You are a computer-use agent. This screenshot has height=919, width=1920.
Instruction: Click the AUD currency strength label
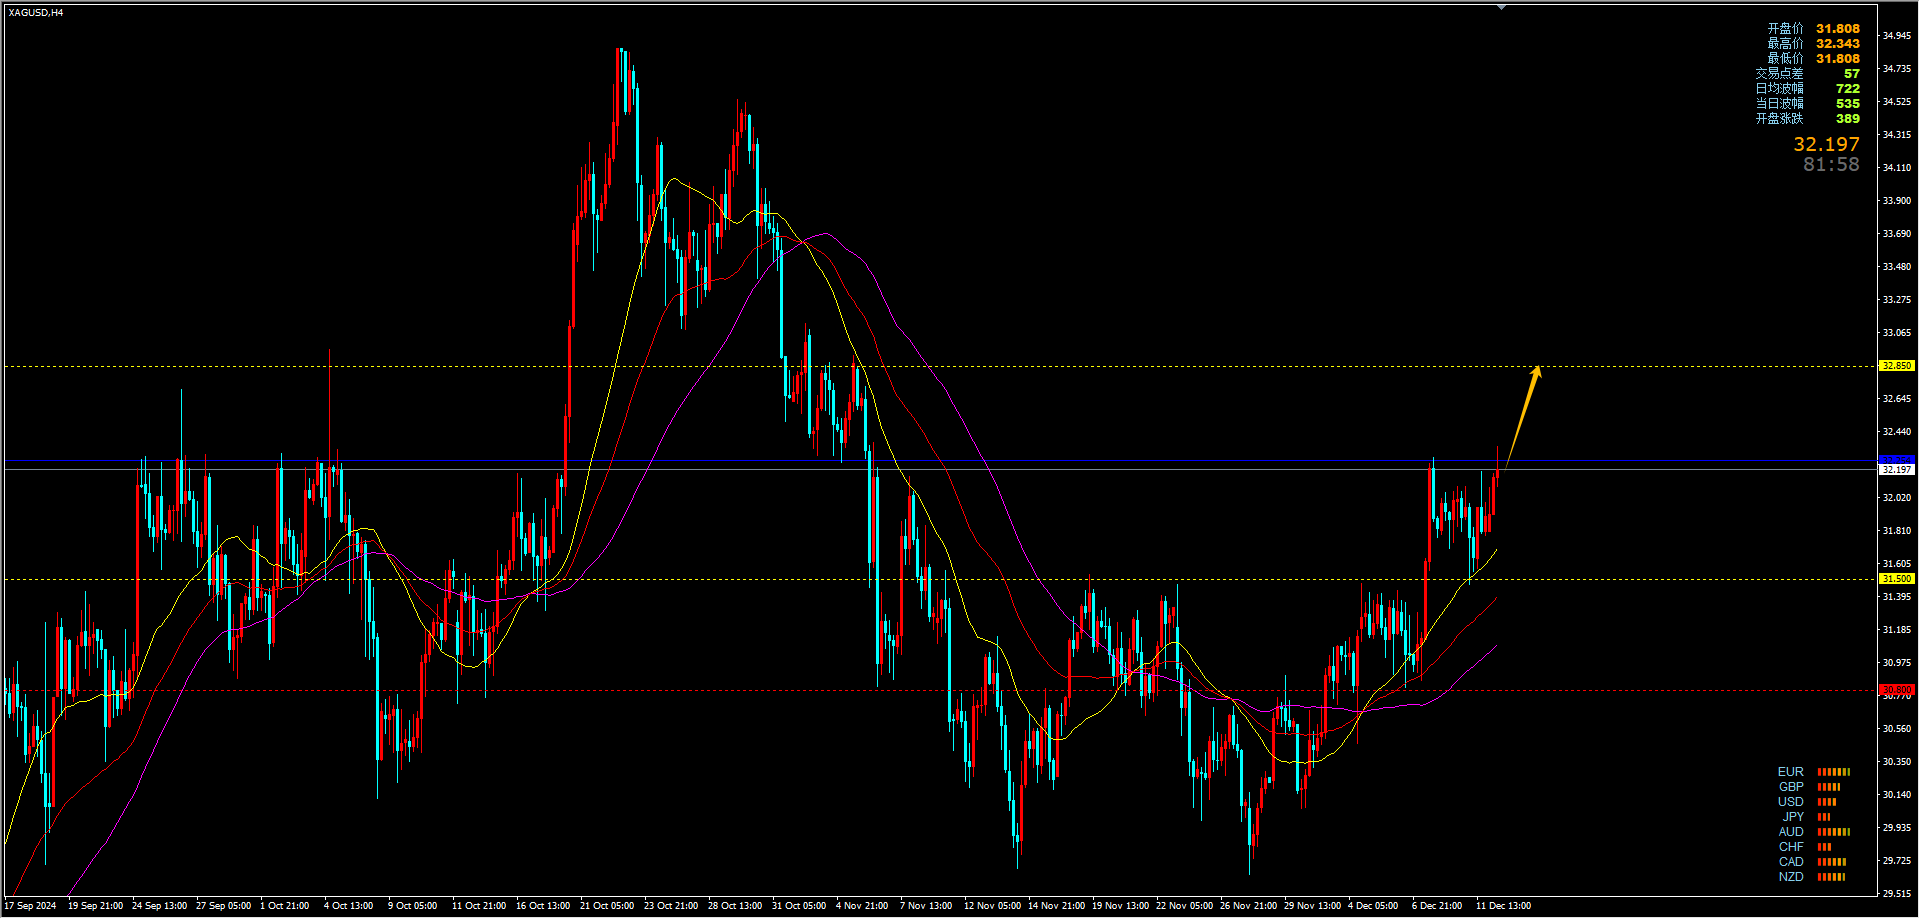(x=1791, y=832)
